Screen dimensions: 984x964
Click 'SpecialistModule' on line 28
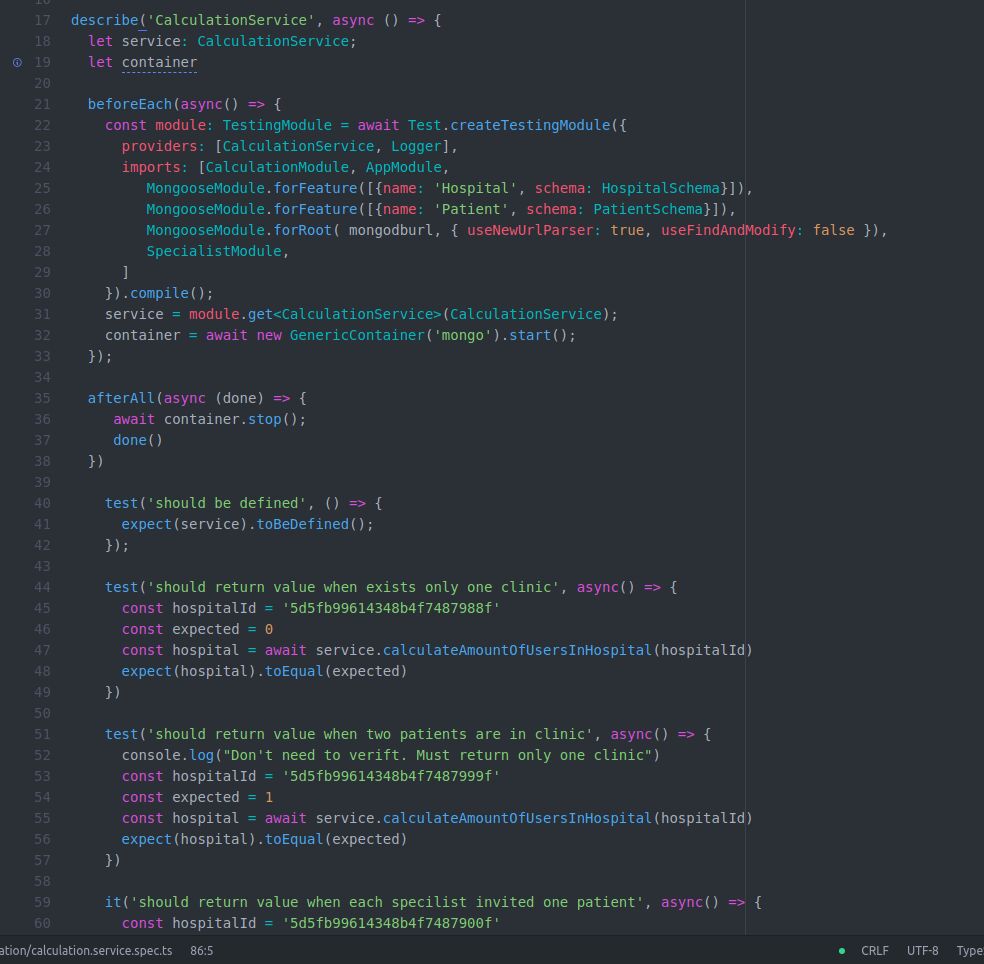(214, 251)
